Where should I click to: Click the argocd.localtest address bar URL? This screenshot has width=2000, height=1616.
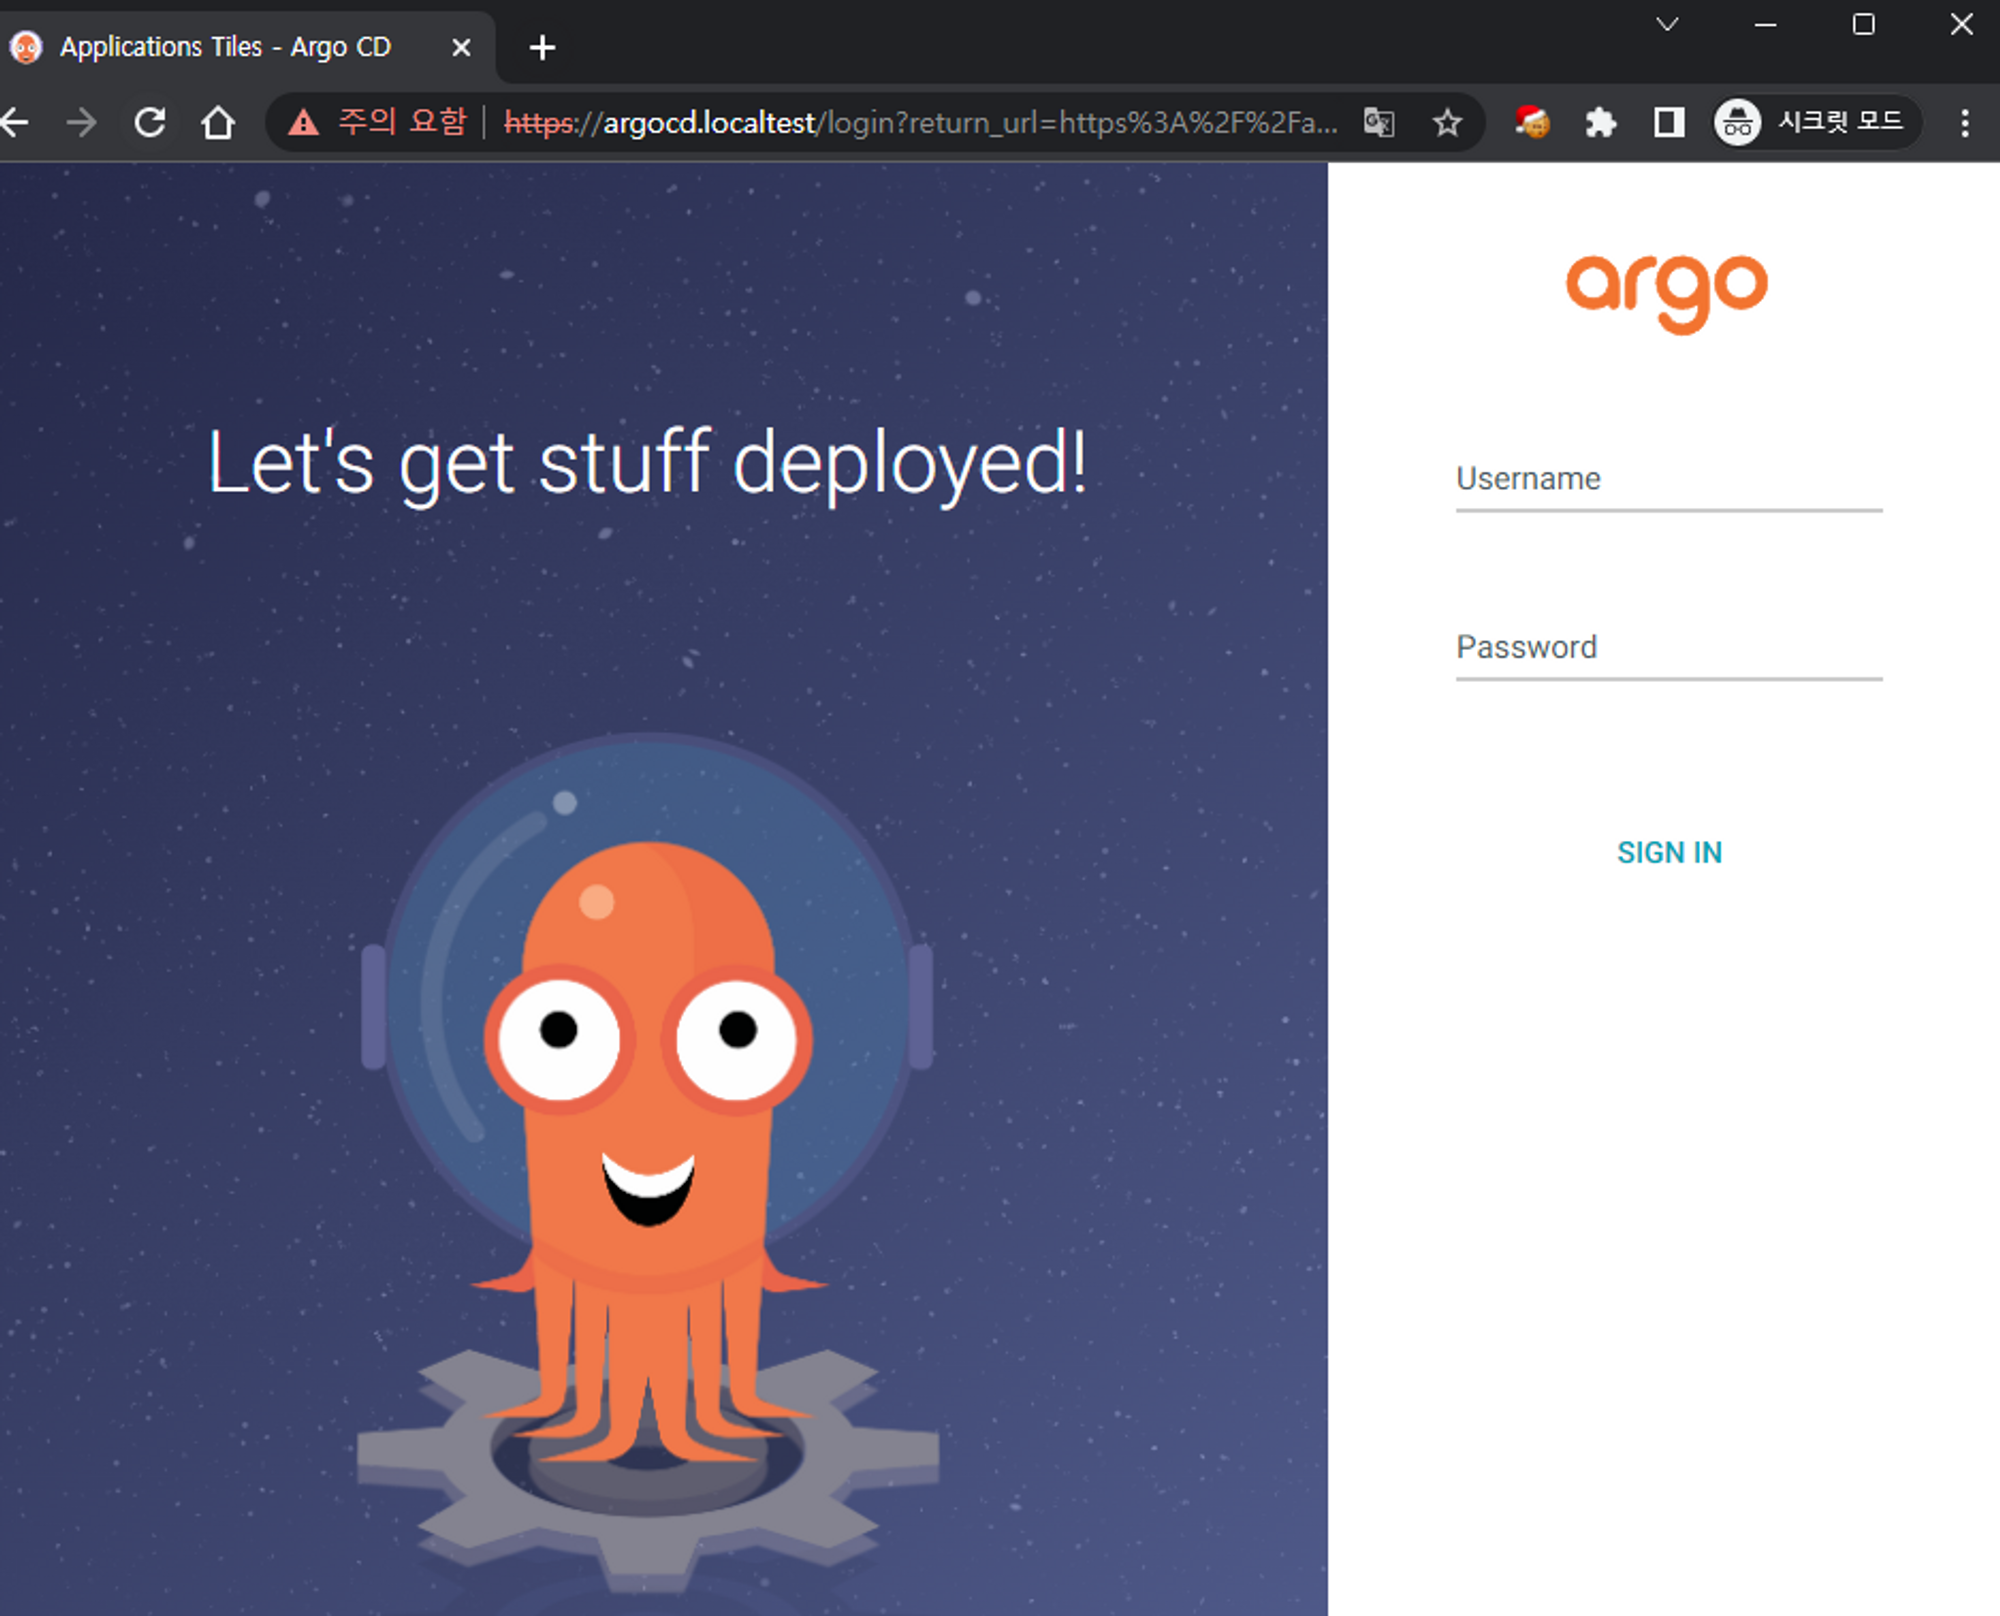900,123
